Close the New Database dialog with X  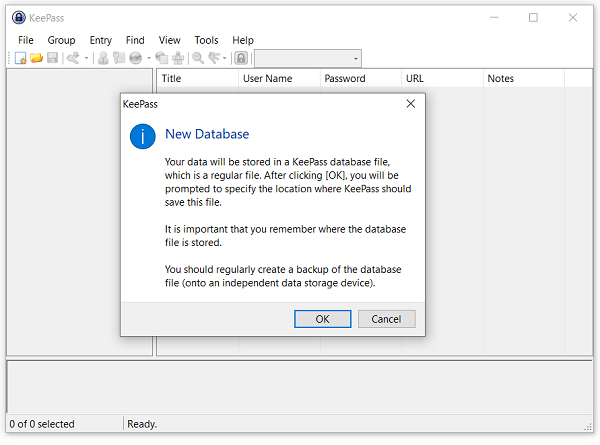411,104
